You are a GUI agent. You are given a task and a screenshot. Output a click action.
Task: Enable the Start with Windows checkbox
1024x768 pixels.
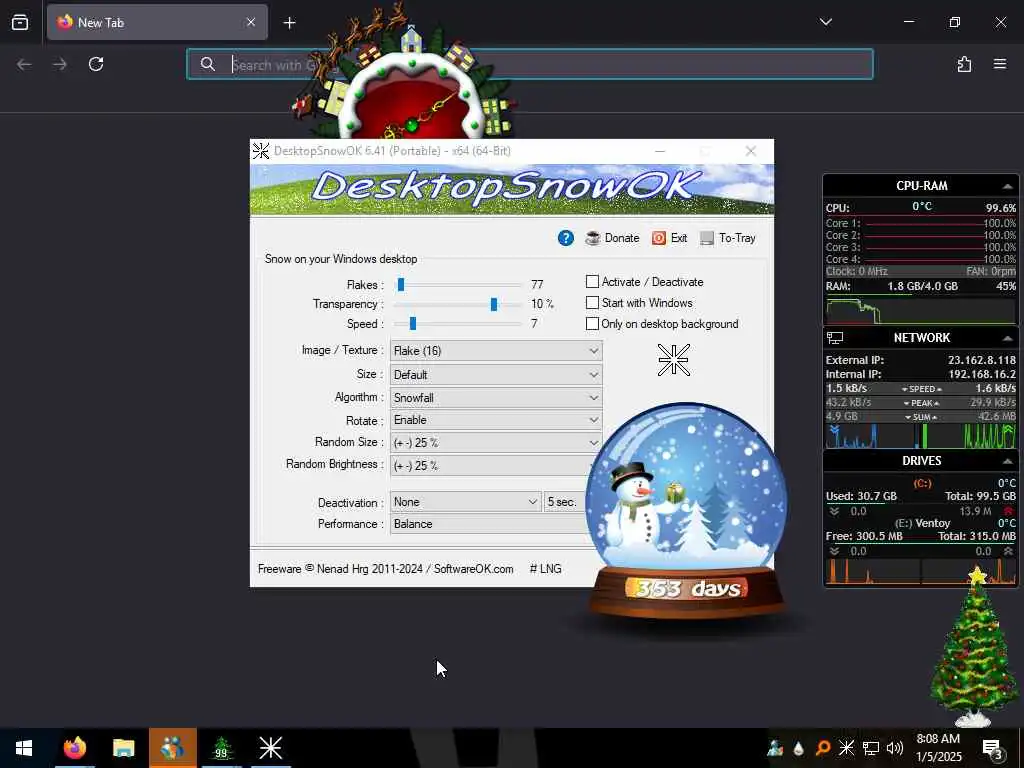click(592, 302)
